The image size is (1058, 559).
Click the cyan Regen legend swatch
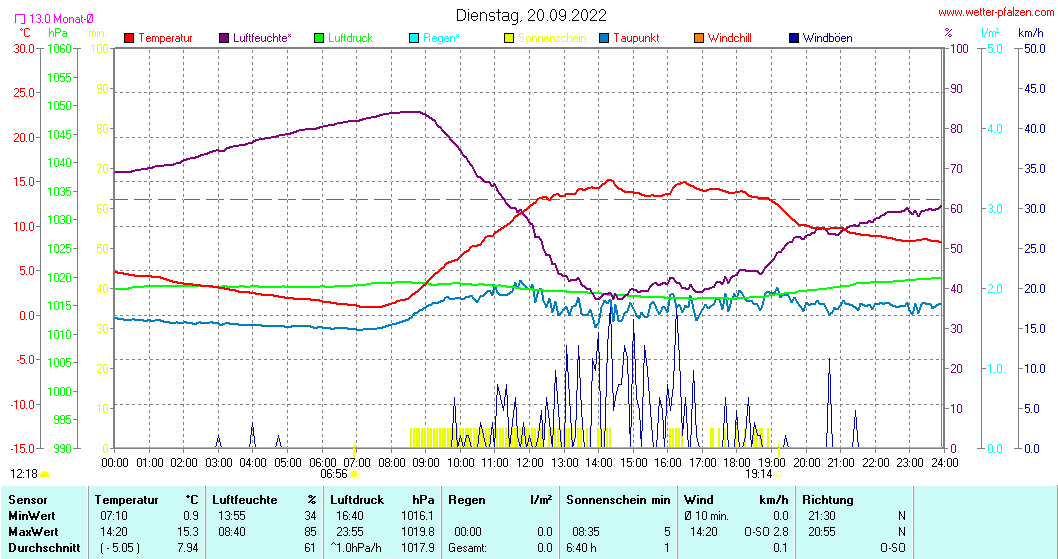pos(414,38)
